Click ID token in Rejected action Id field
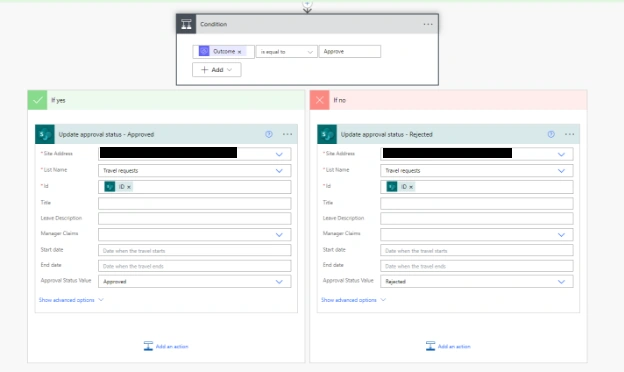The image size is (624, 372). [x=400, y=187]
